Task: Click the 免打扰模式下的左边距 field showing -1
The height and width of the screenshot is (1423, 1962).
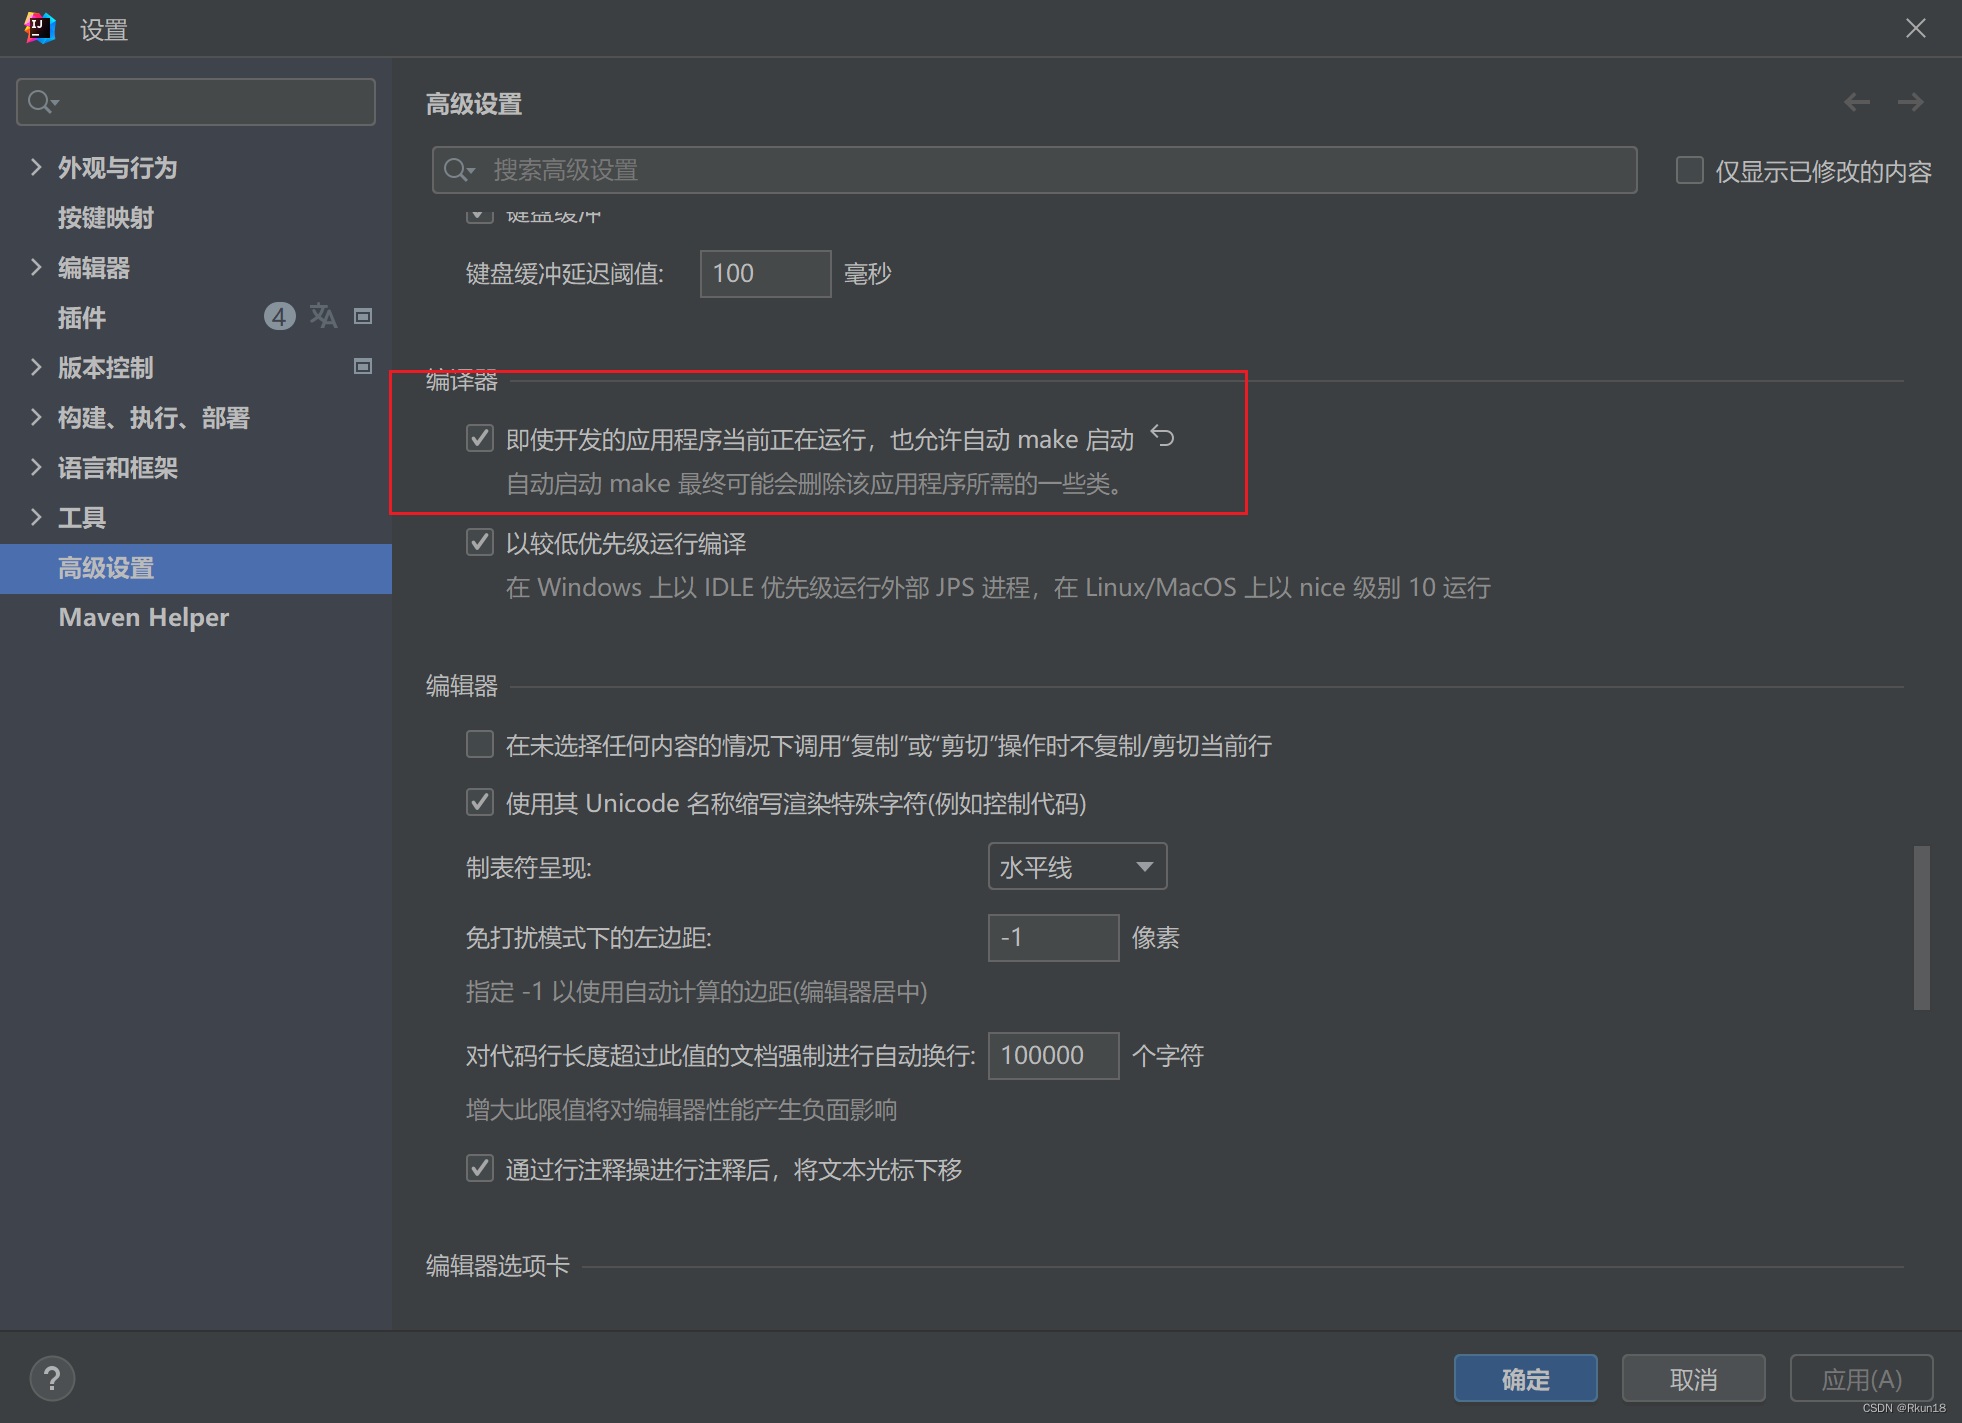Action: (x=1053, y=937)
